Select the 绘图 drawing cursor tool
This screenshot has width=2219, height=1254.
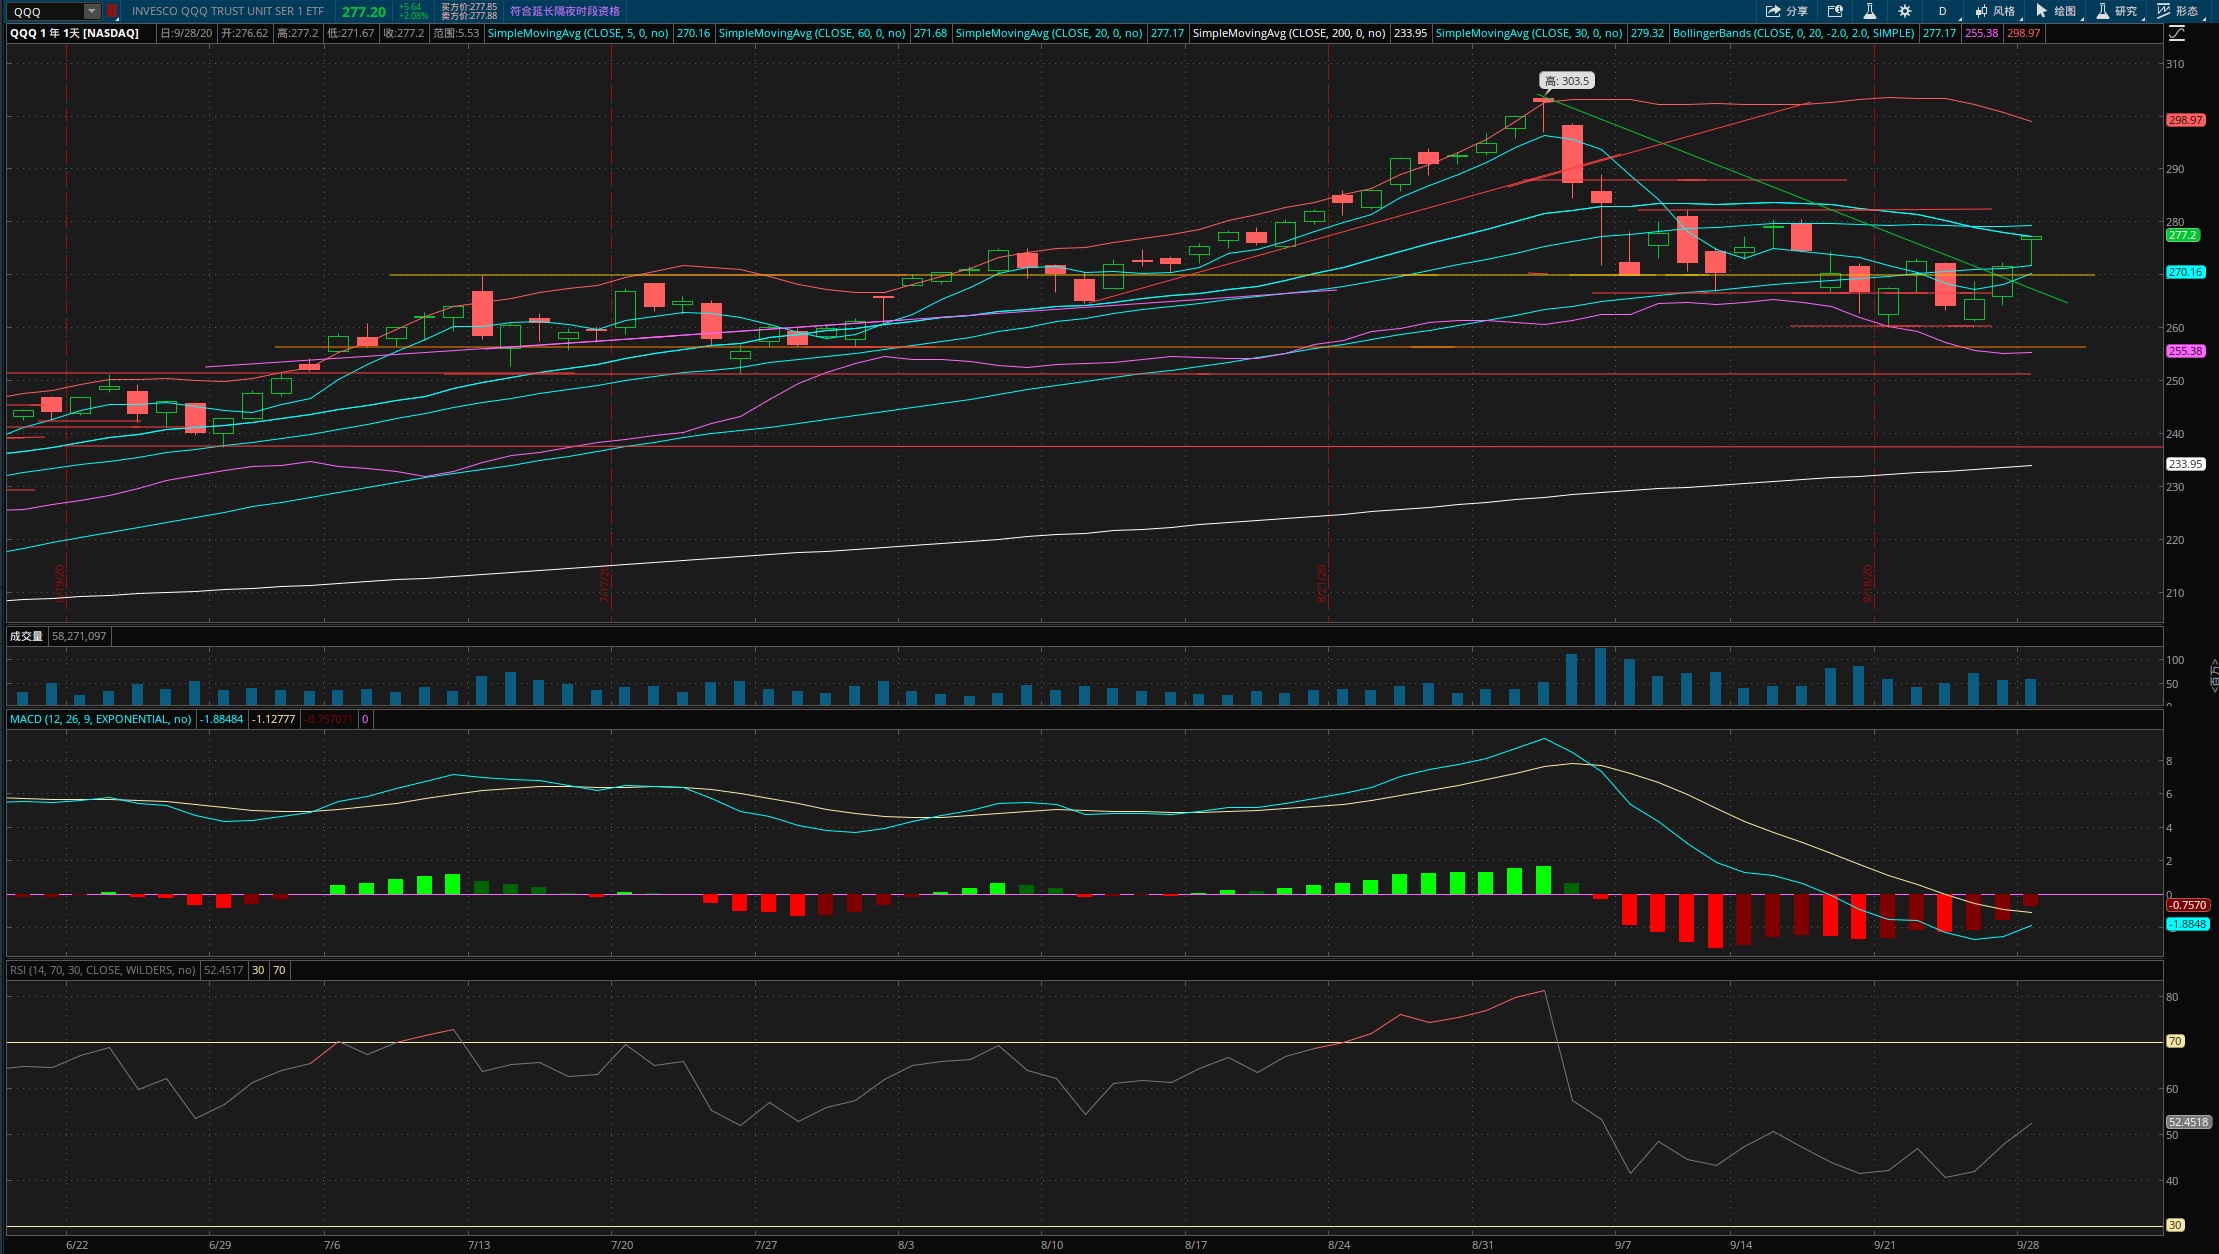click(2056, 11)
